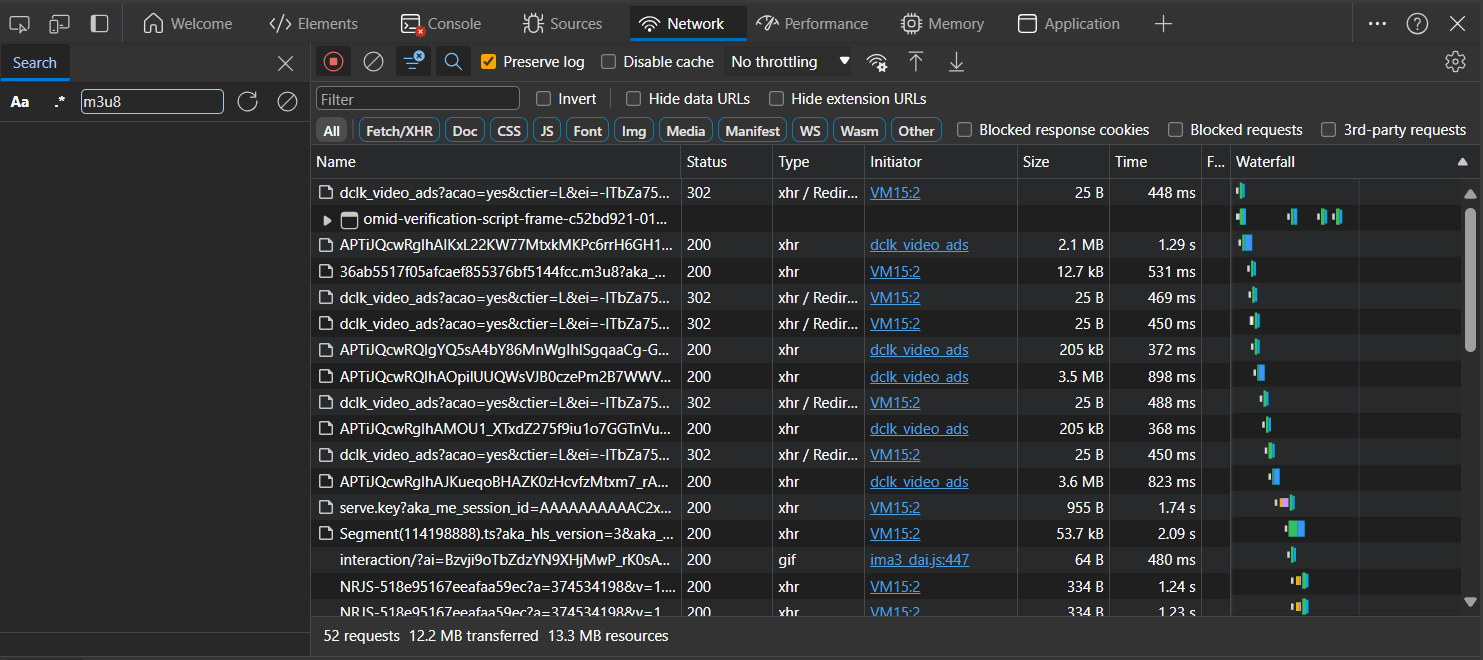Screen dimensions: 1483x660
Task: Enable the Disable cache checkbox
Action: [x=608, y=62]
